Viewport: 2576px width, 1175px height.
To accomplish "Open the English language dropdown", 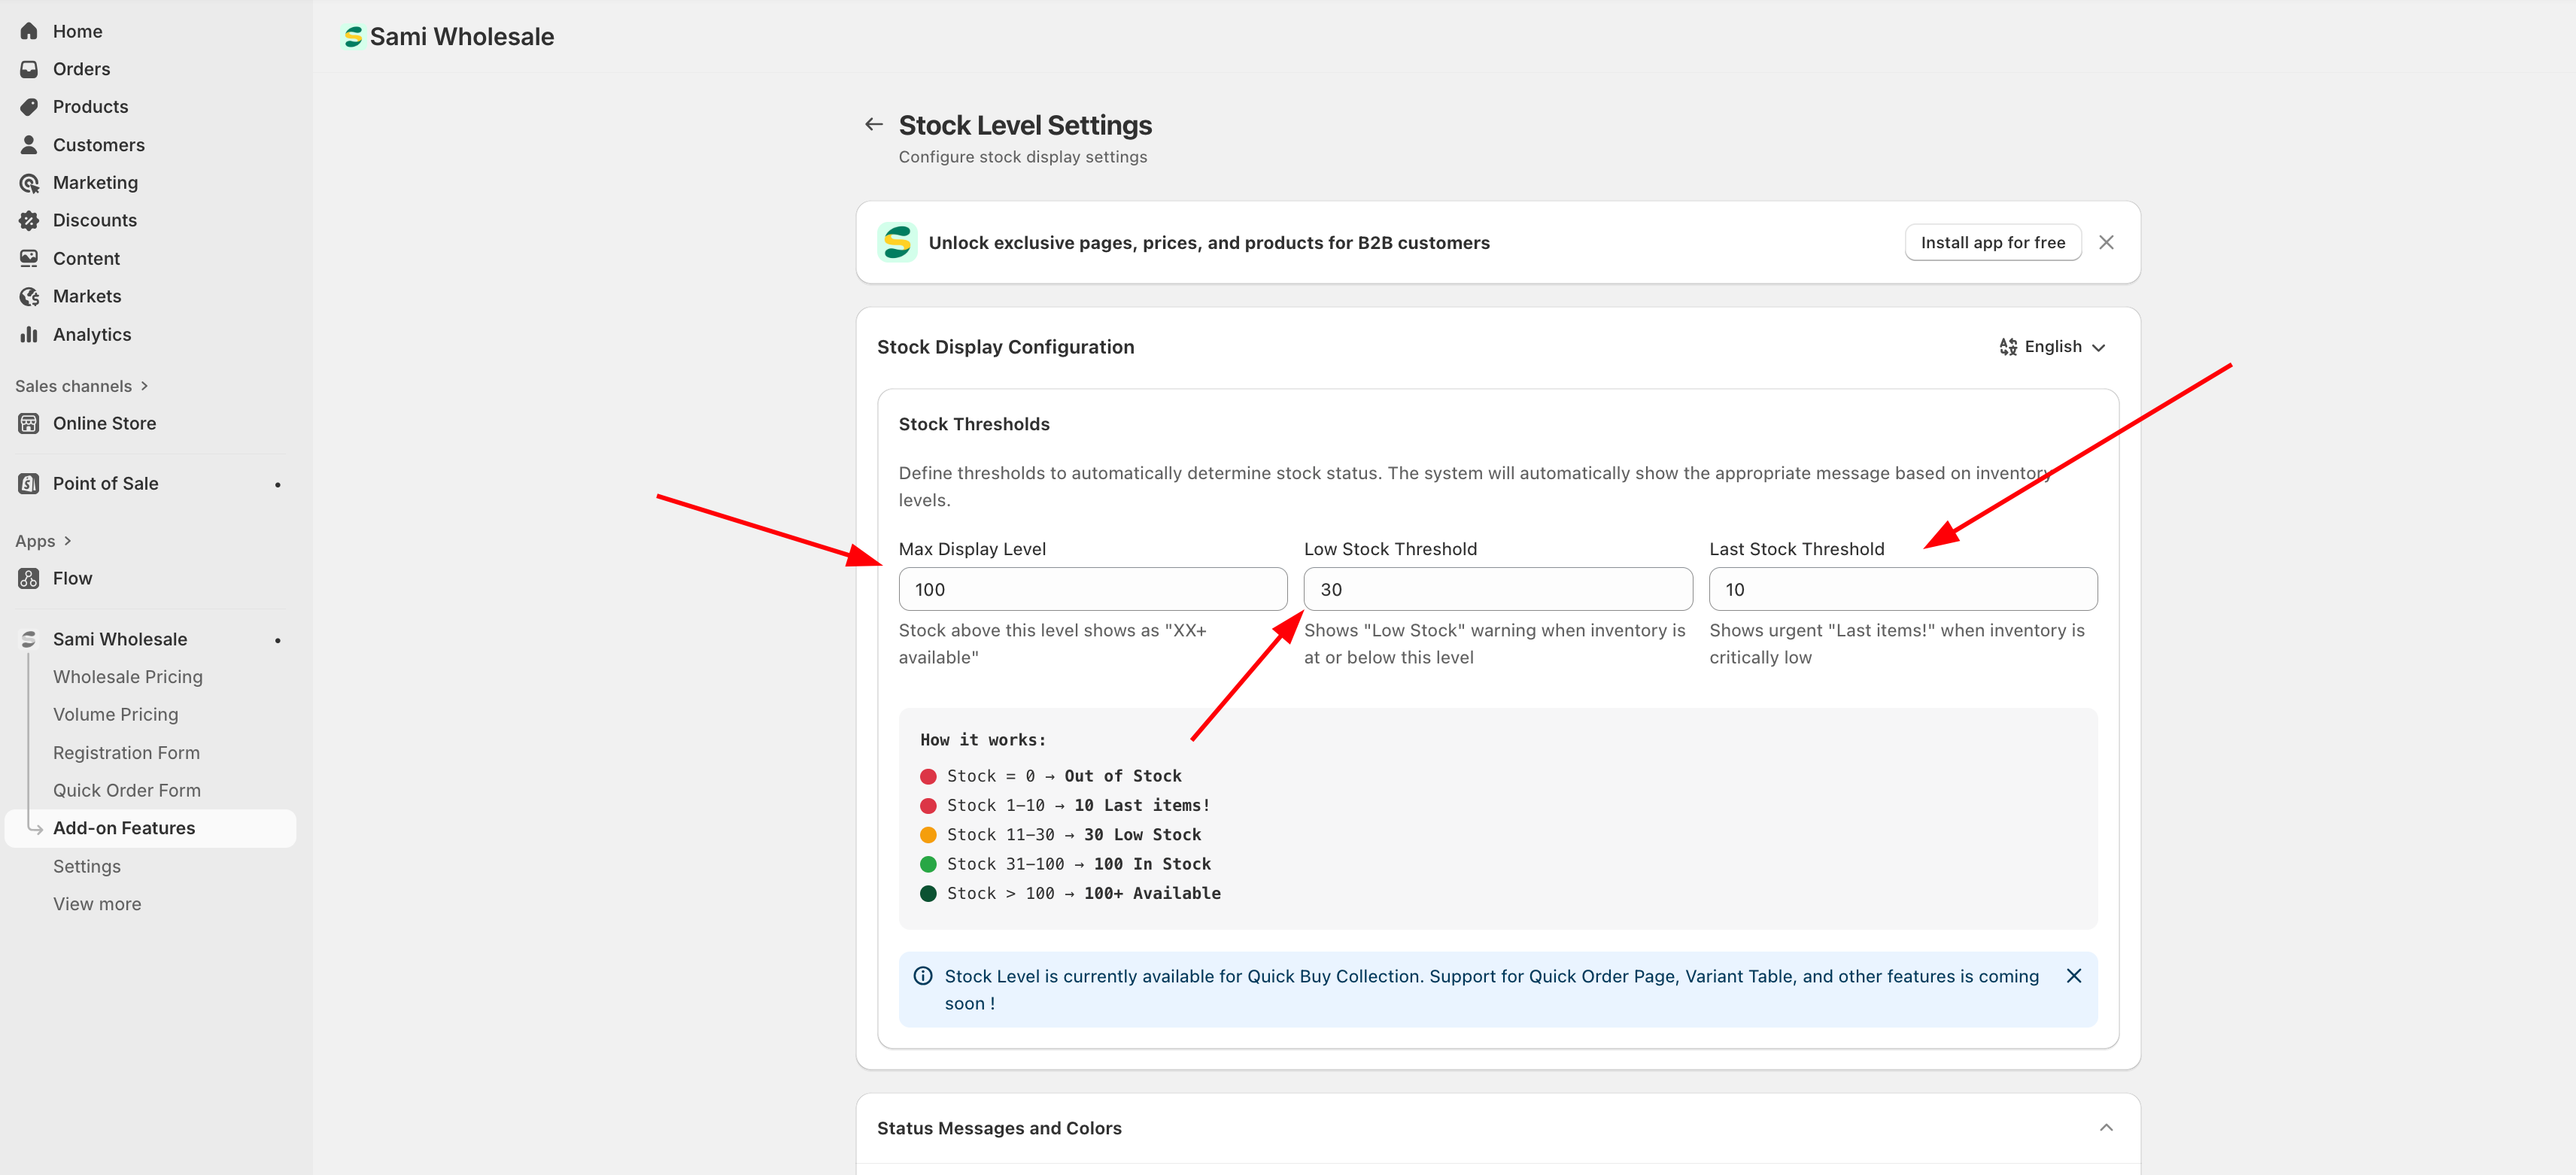I will point(2052,347).
